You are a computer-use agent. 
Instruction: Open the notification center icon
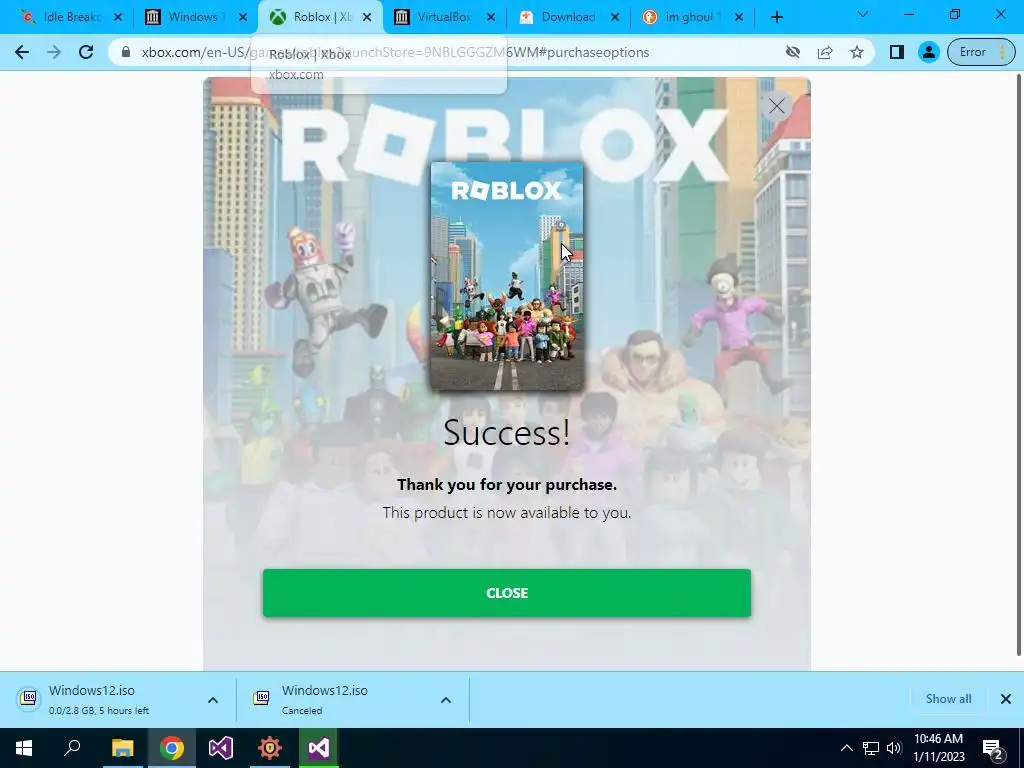tap(993, 748)
